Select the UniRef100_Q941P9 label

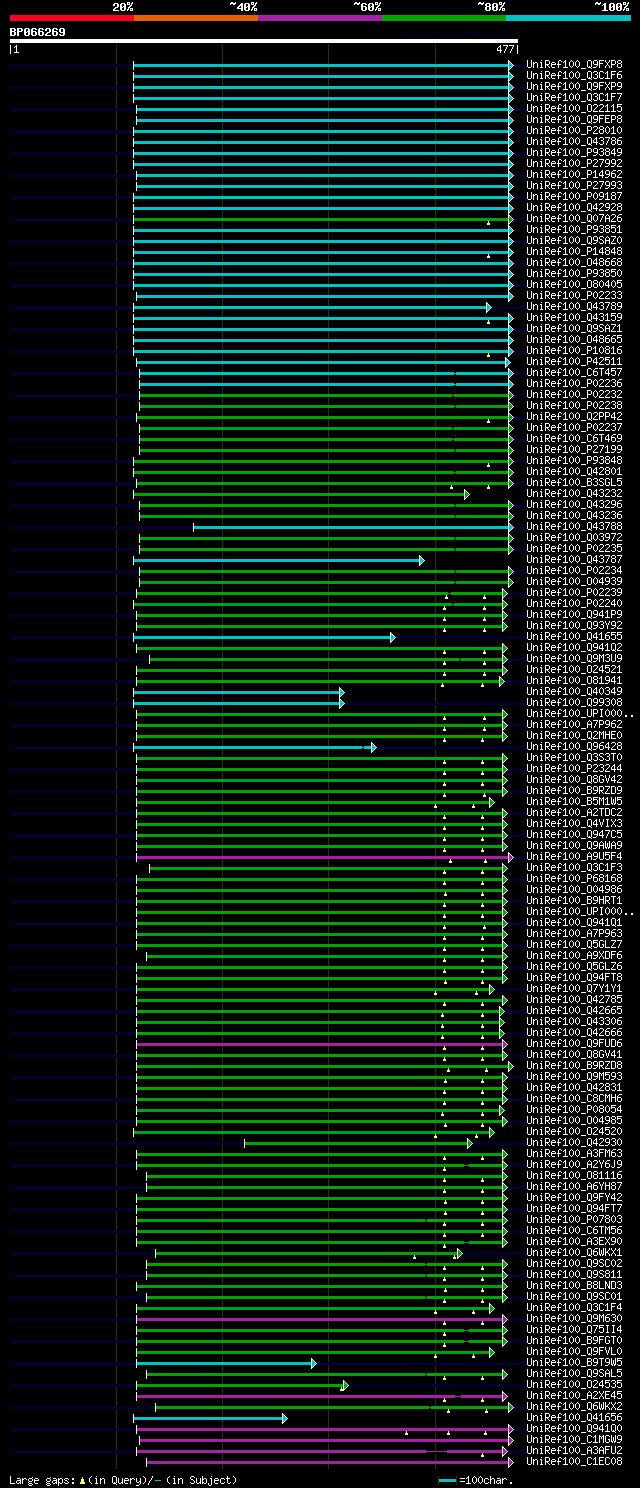(x=574, y=615)
